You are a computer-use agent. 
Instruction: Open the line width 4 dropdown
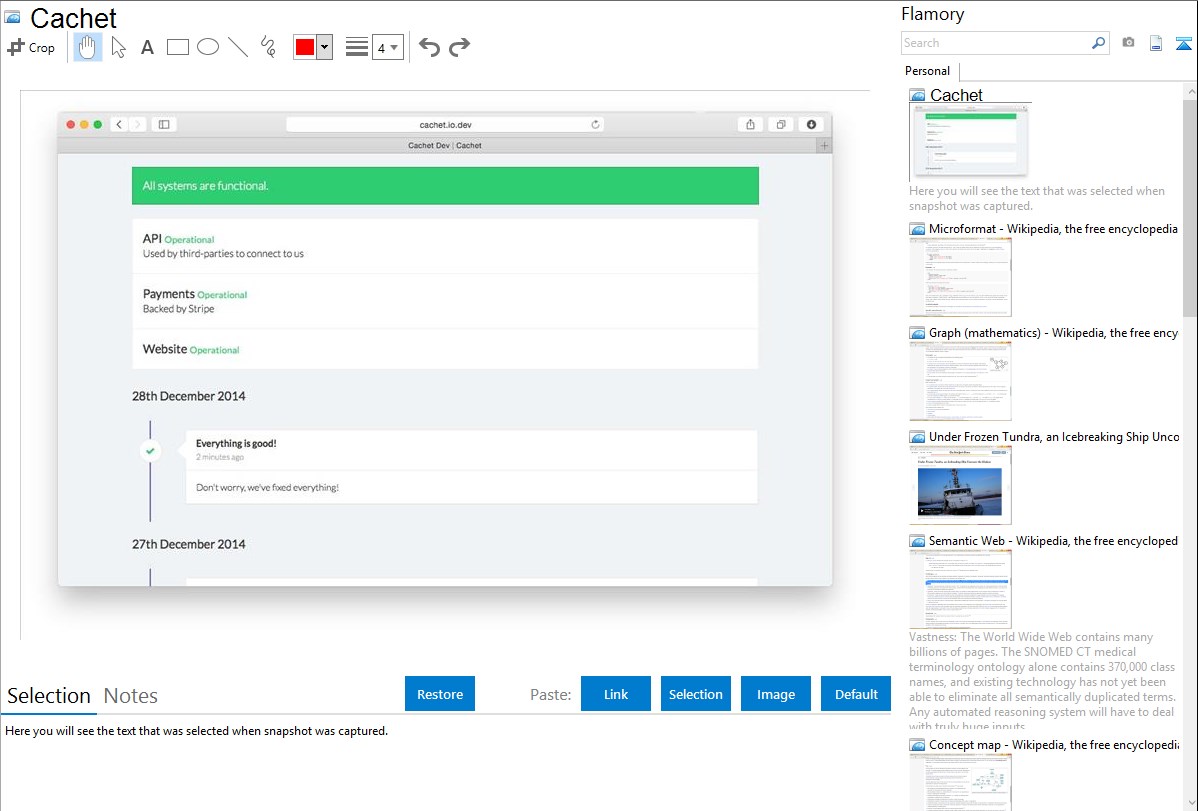387,47
